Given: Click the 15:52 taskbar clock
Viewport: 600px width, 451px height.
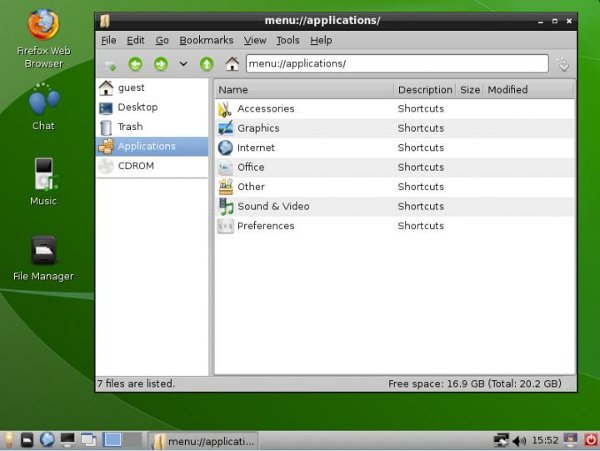Looking at the screenshot, I should pos(545,441).
